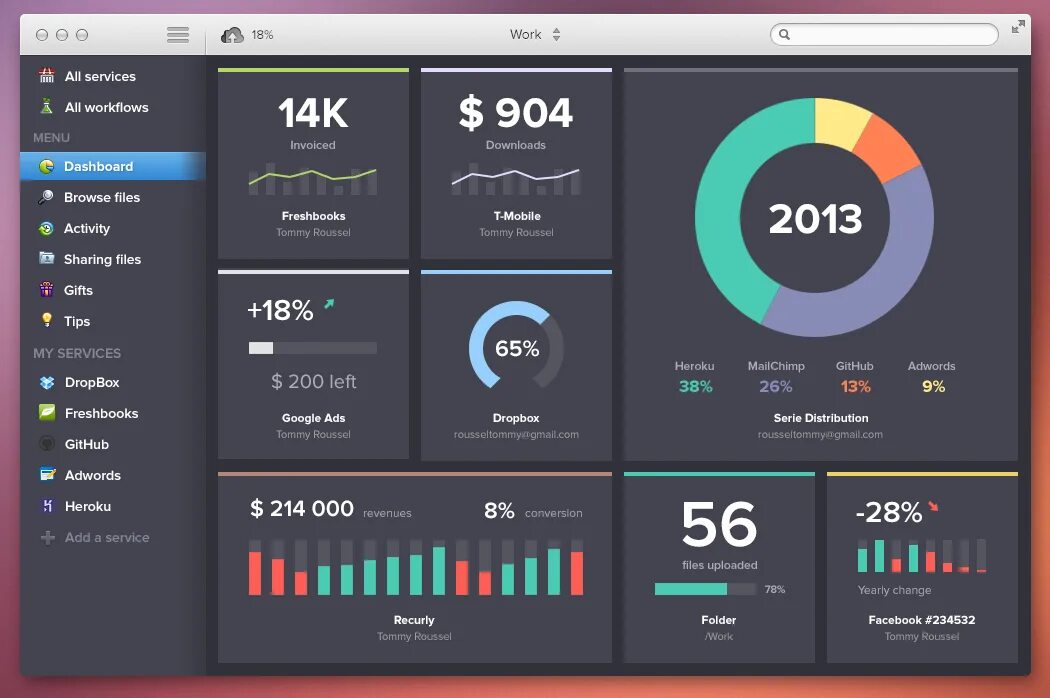This screenshot has height=698, width=1050.
Task: Open Tips from the sidebar
Action: click(112, 321)
